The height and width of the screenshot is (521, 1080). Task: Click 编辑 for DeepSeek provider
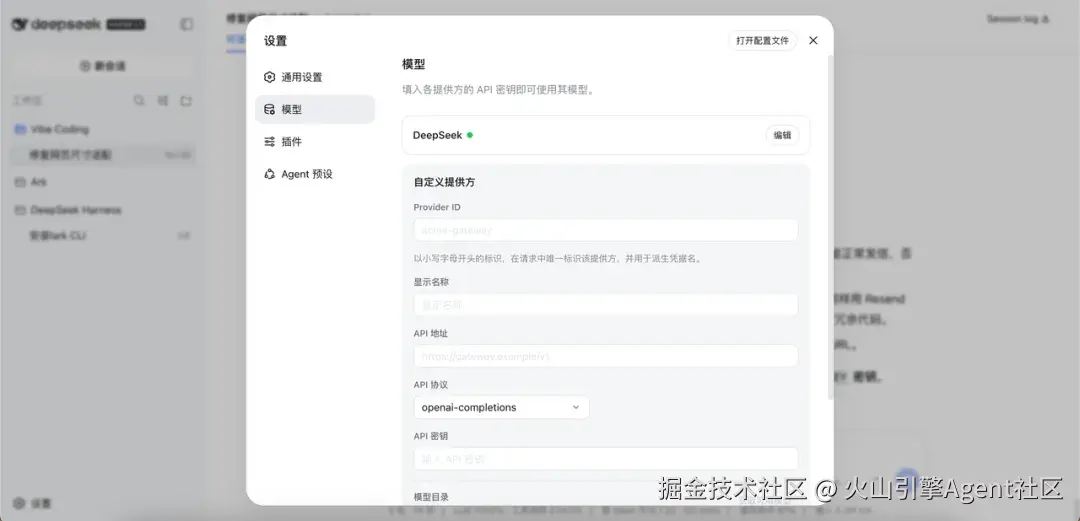782,135
